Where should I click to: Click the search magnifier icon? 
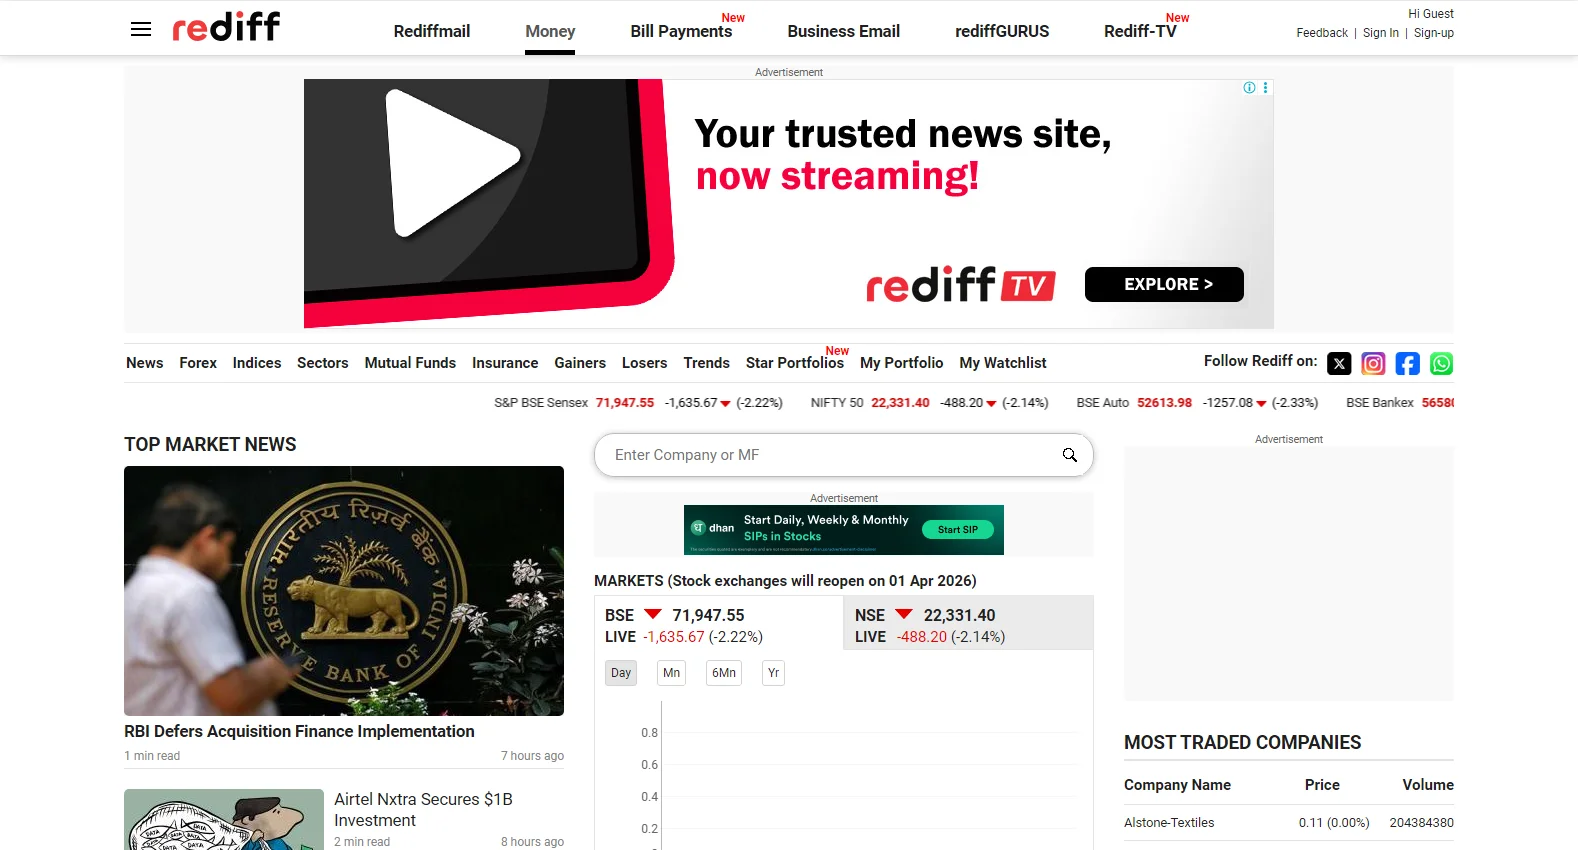coord(1070,455)
